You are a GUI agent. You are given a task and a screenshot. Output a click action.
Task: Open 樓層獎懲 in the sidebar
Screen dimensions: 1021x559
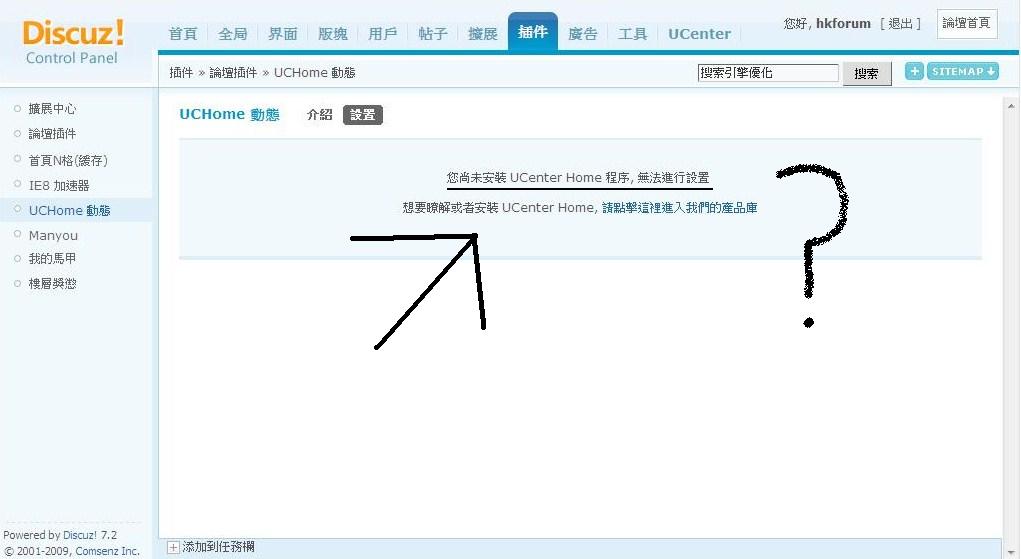[52, 283]
